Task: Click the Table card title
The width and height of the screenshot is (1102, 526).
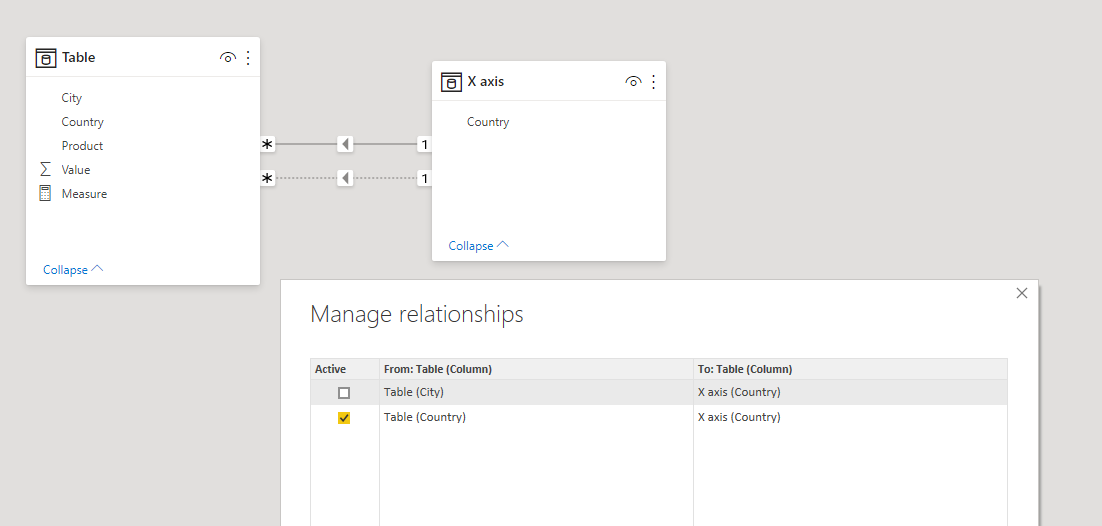Action: pyautogui.click(x=79, y=58)
